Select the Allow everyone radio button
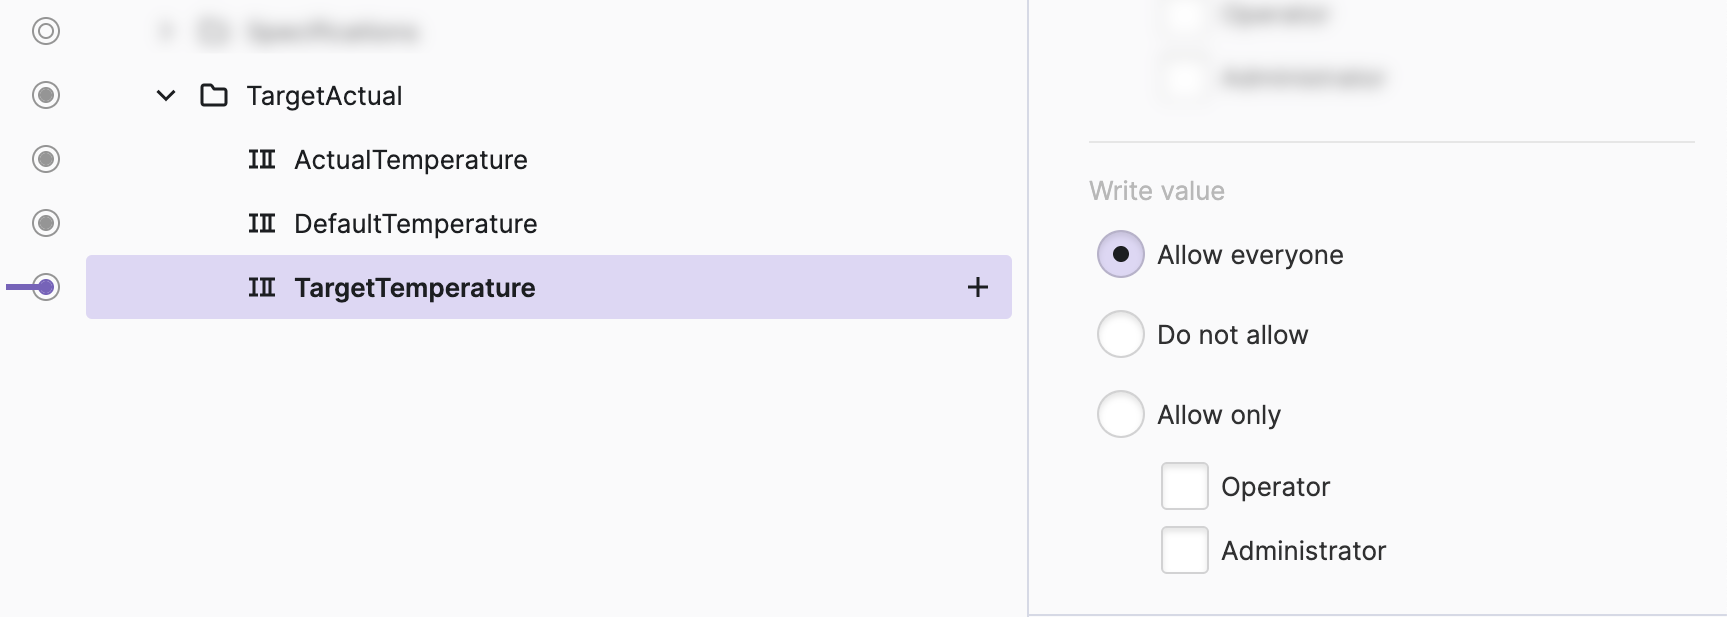This screenshot has width=1727, height=617. tap(1121, 255)
